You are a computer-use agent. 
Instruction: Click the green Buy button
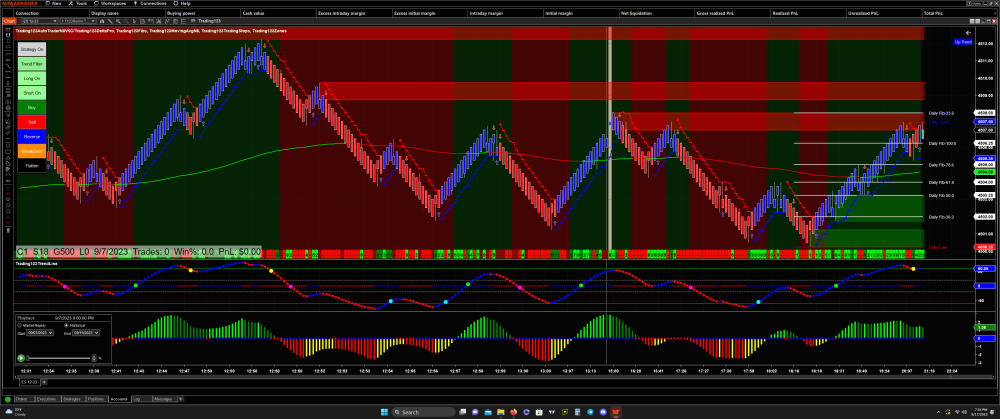[31, 106]
